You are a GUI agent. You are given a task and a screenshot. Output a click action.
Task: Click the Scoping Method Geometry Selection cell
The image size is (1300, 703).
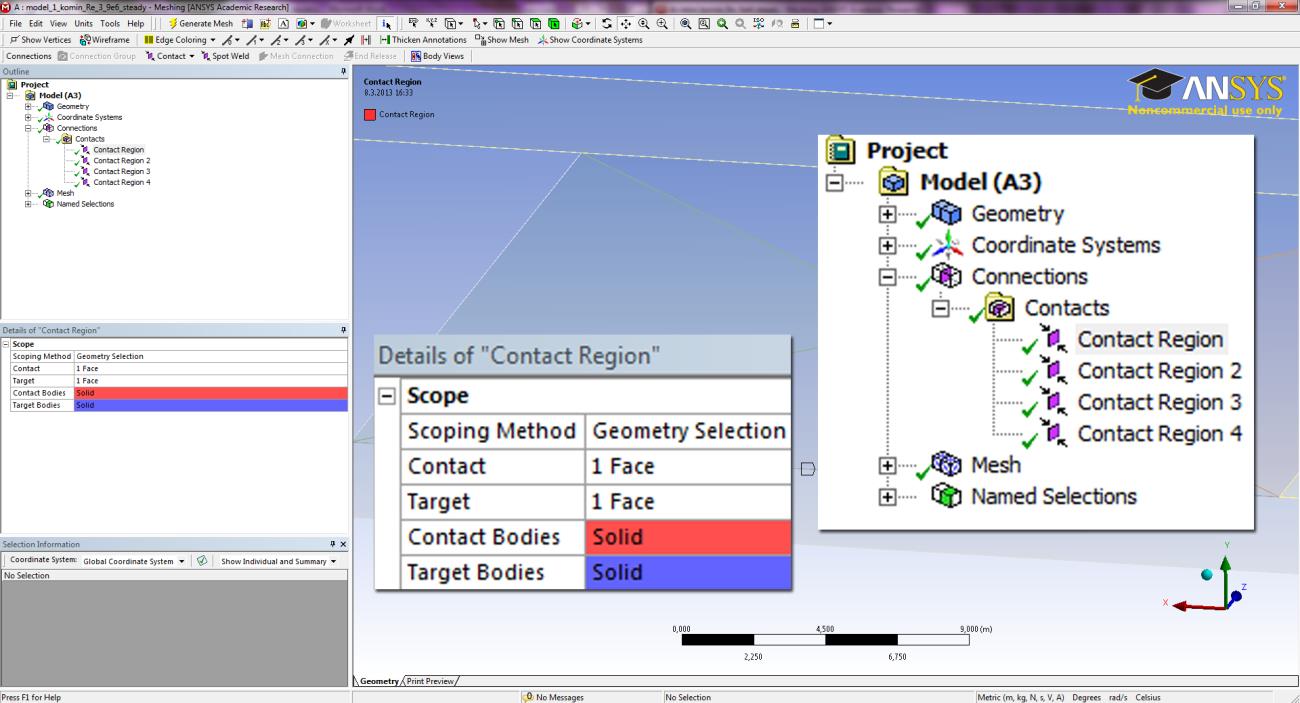click(x=211, y=356)
